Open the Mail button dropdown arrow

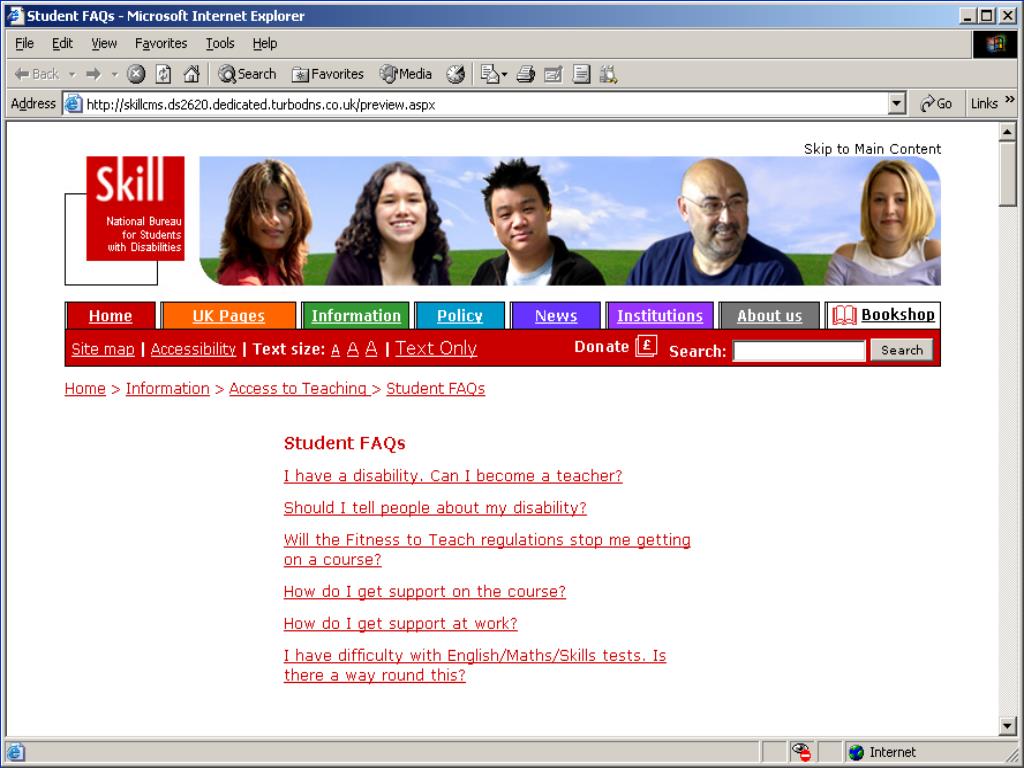click(504, 75)
